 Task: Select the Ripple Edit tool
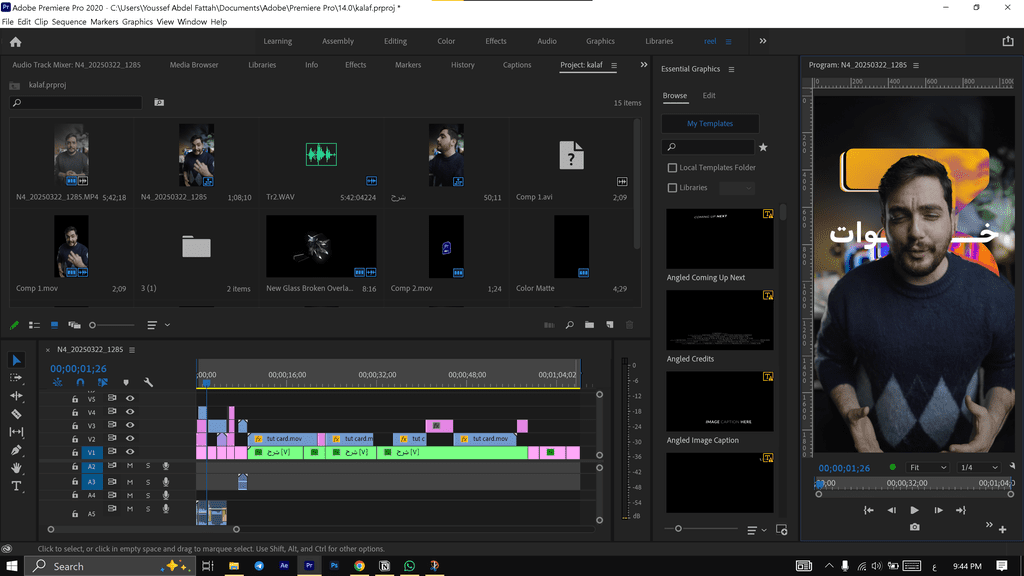click(x=16, y=396)
